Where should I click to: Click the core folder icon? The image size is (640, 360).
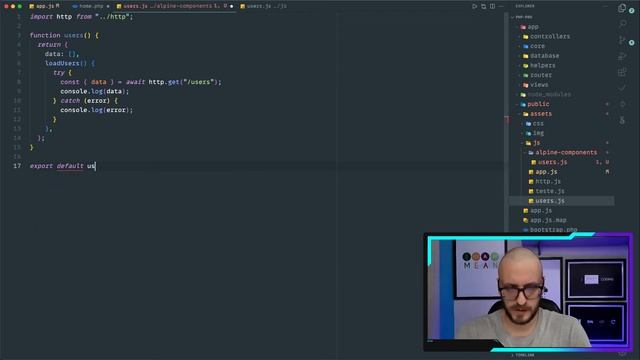tap(526, 47)
